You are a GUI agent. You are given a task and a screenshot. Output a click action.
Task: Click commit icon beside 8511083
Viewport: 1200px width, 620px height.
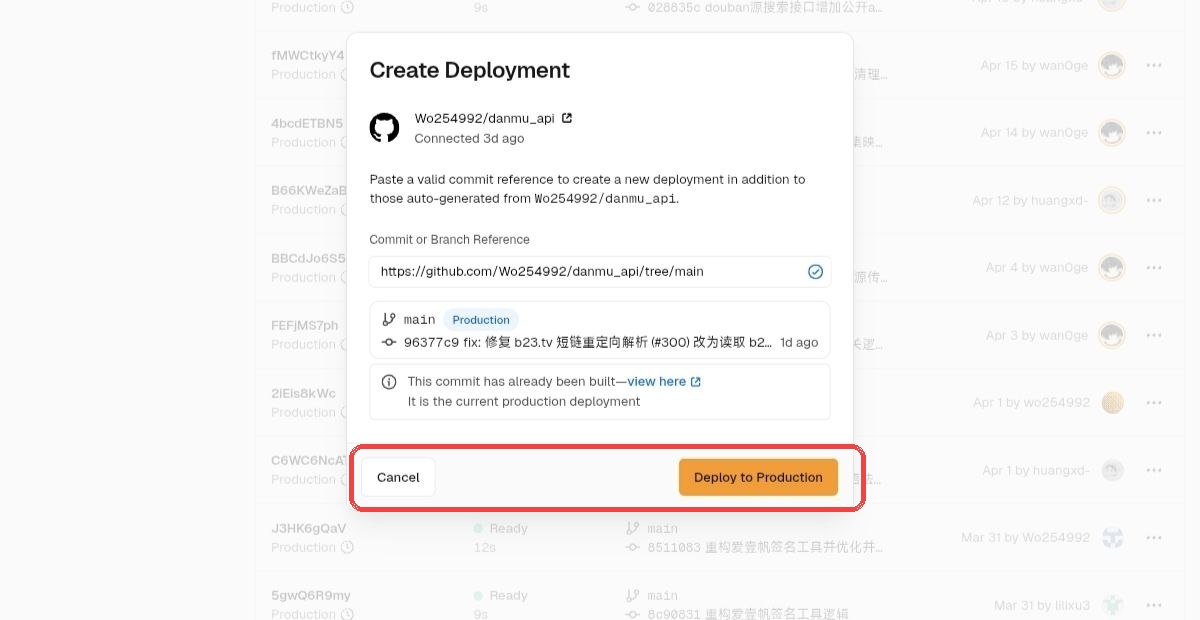(632, 547)
